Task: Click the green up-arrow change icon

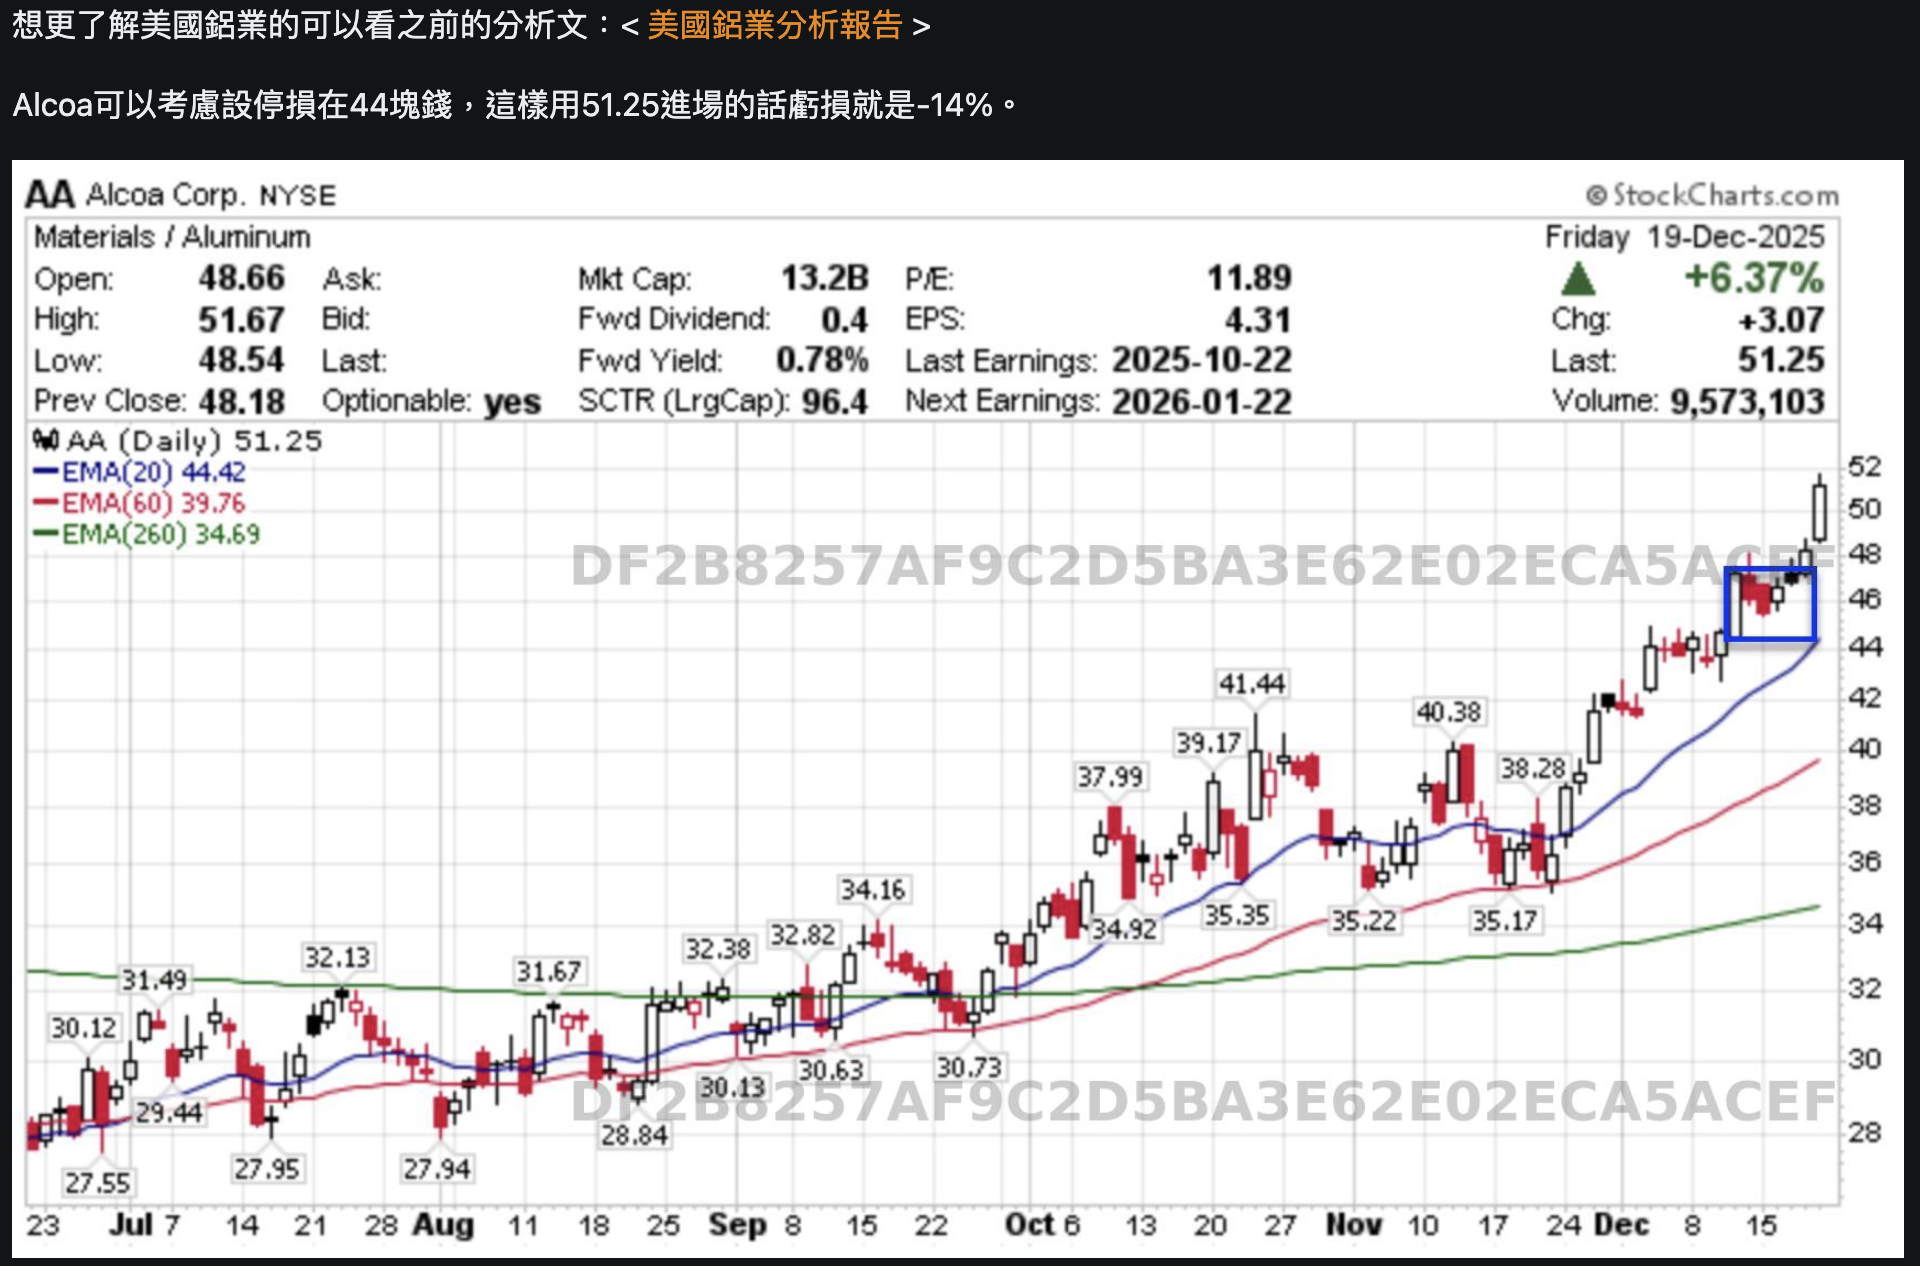Action: 1577,279
